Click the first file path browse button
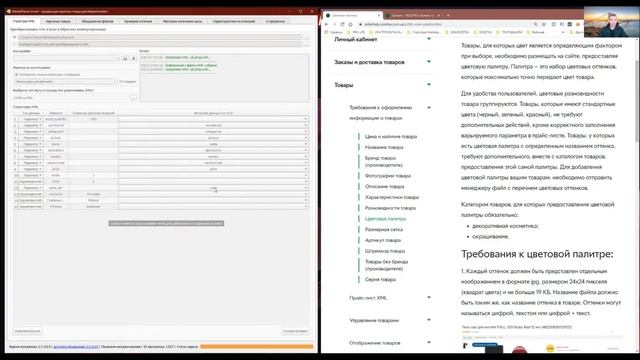This screenshot has height=360, width=640. pyautogui.click(x=306, y=37)
